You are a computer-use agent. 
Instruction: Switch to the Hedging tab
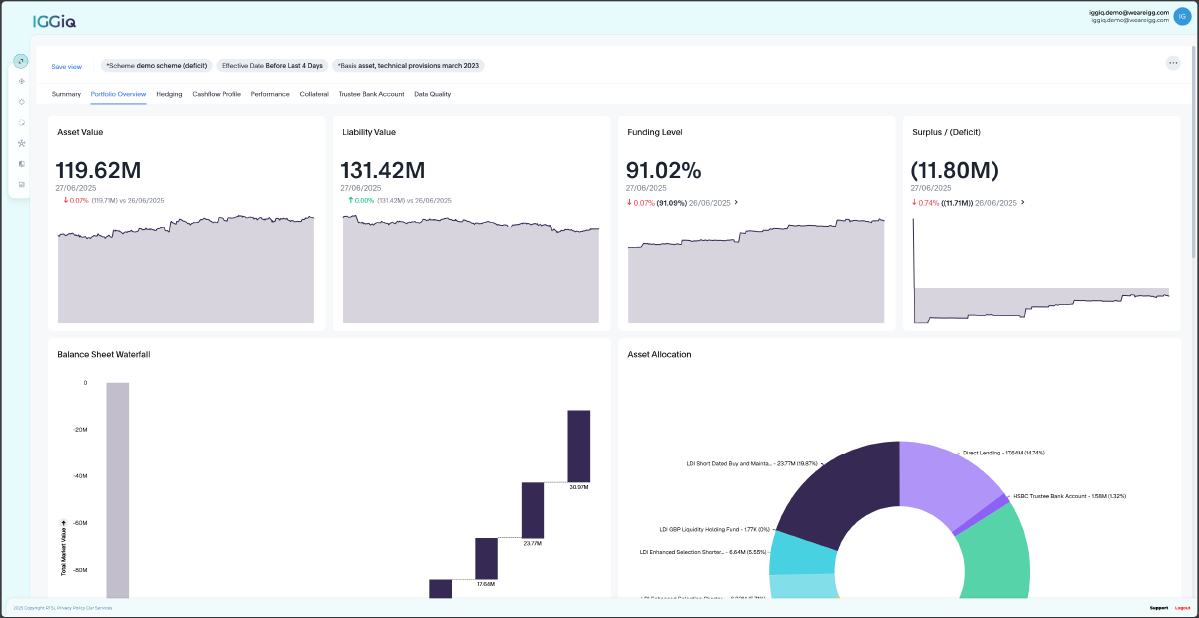169,94
